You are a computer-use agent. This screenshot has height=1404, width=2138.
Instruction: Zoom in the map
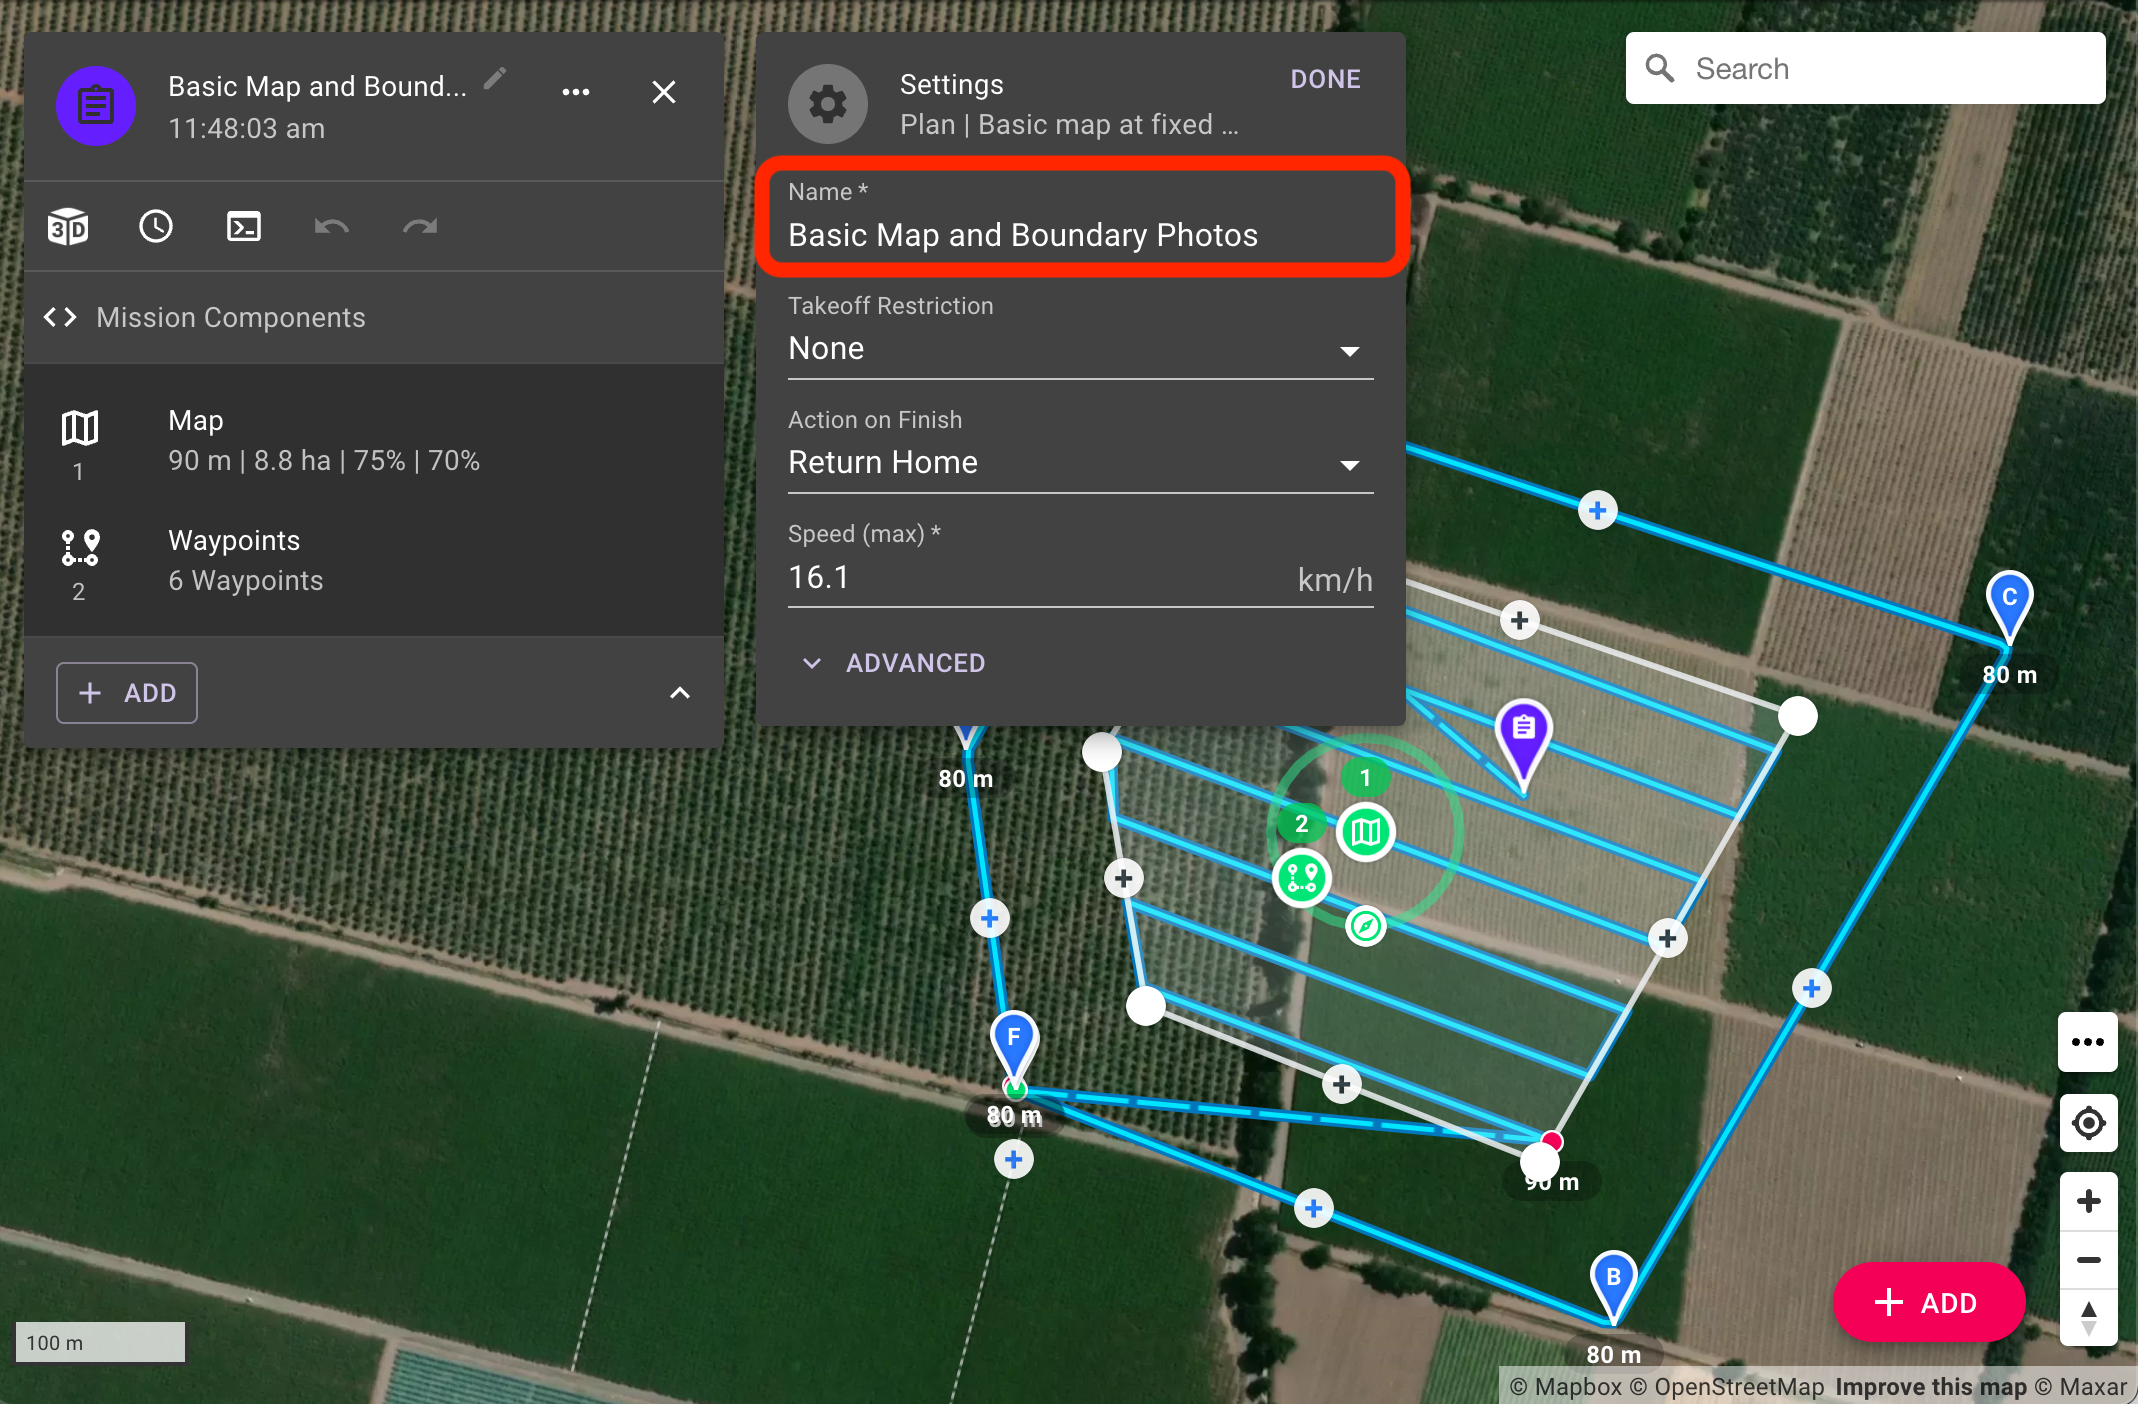point(2088,1201)
